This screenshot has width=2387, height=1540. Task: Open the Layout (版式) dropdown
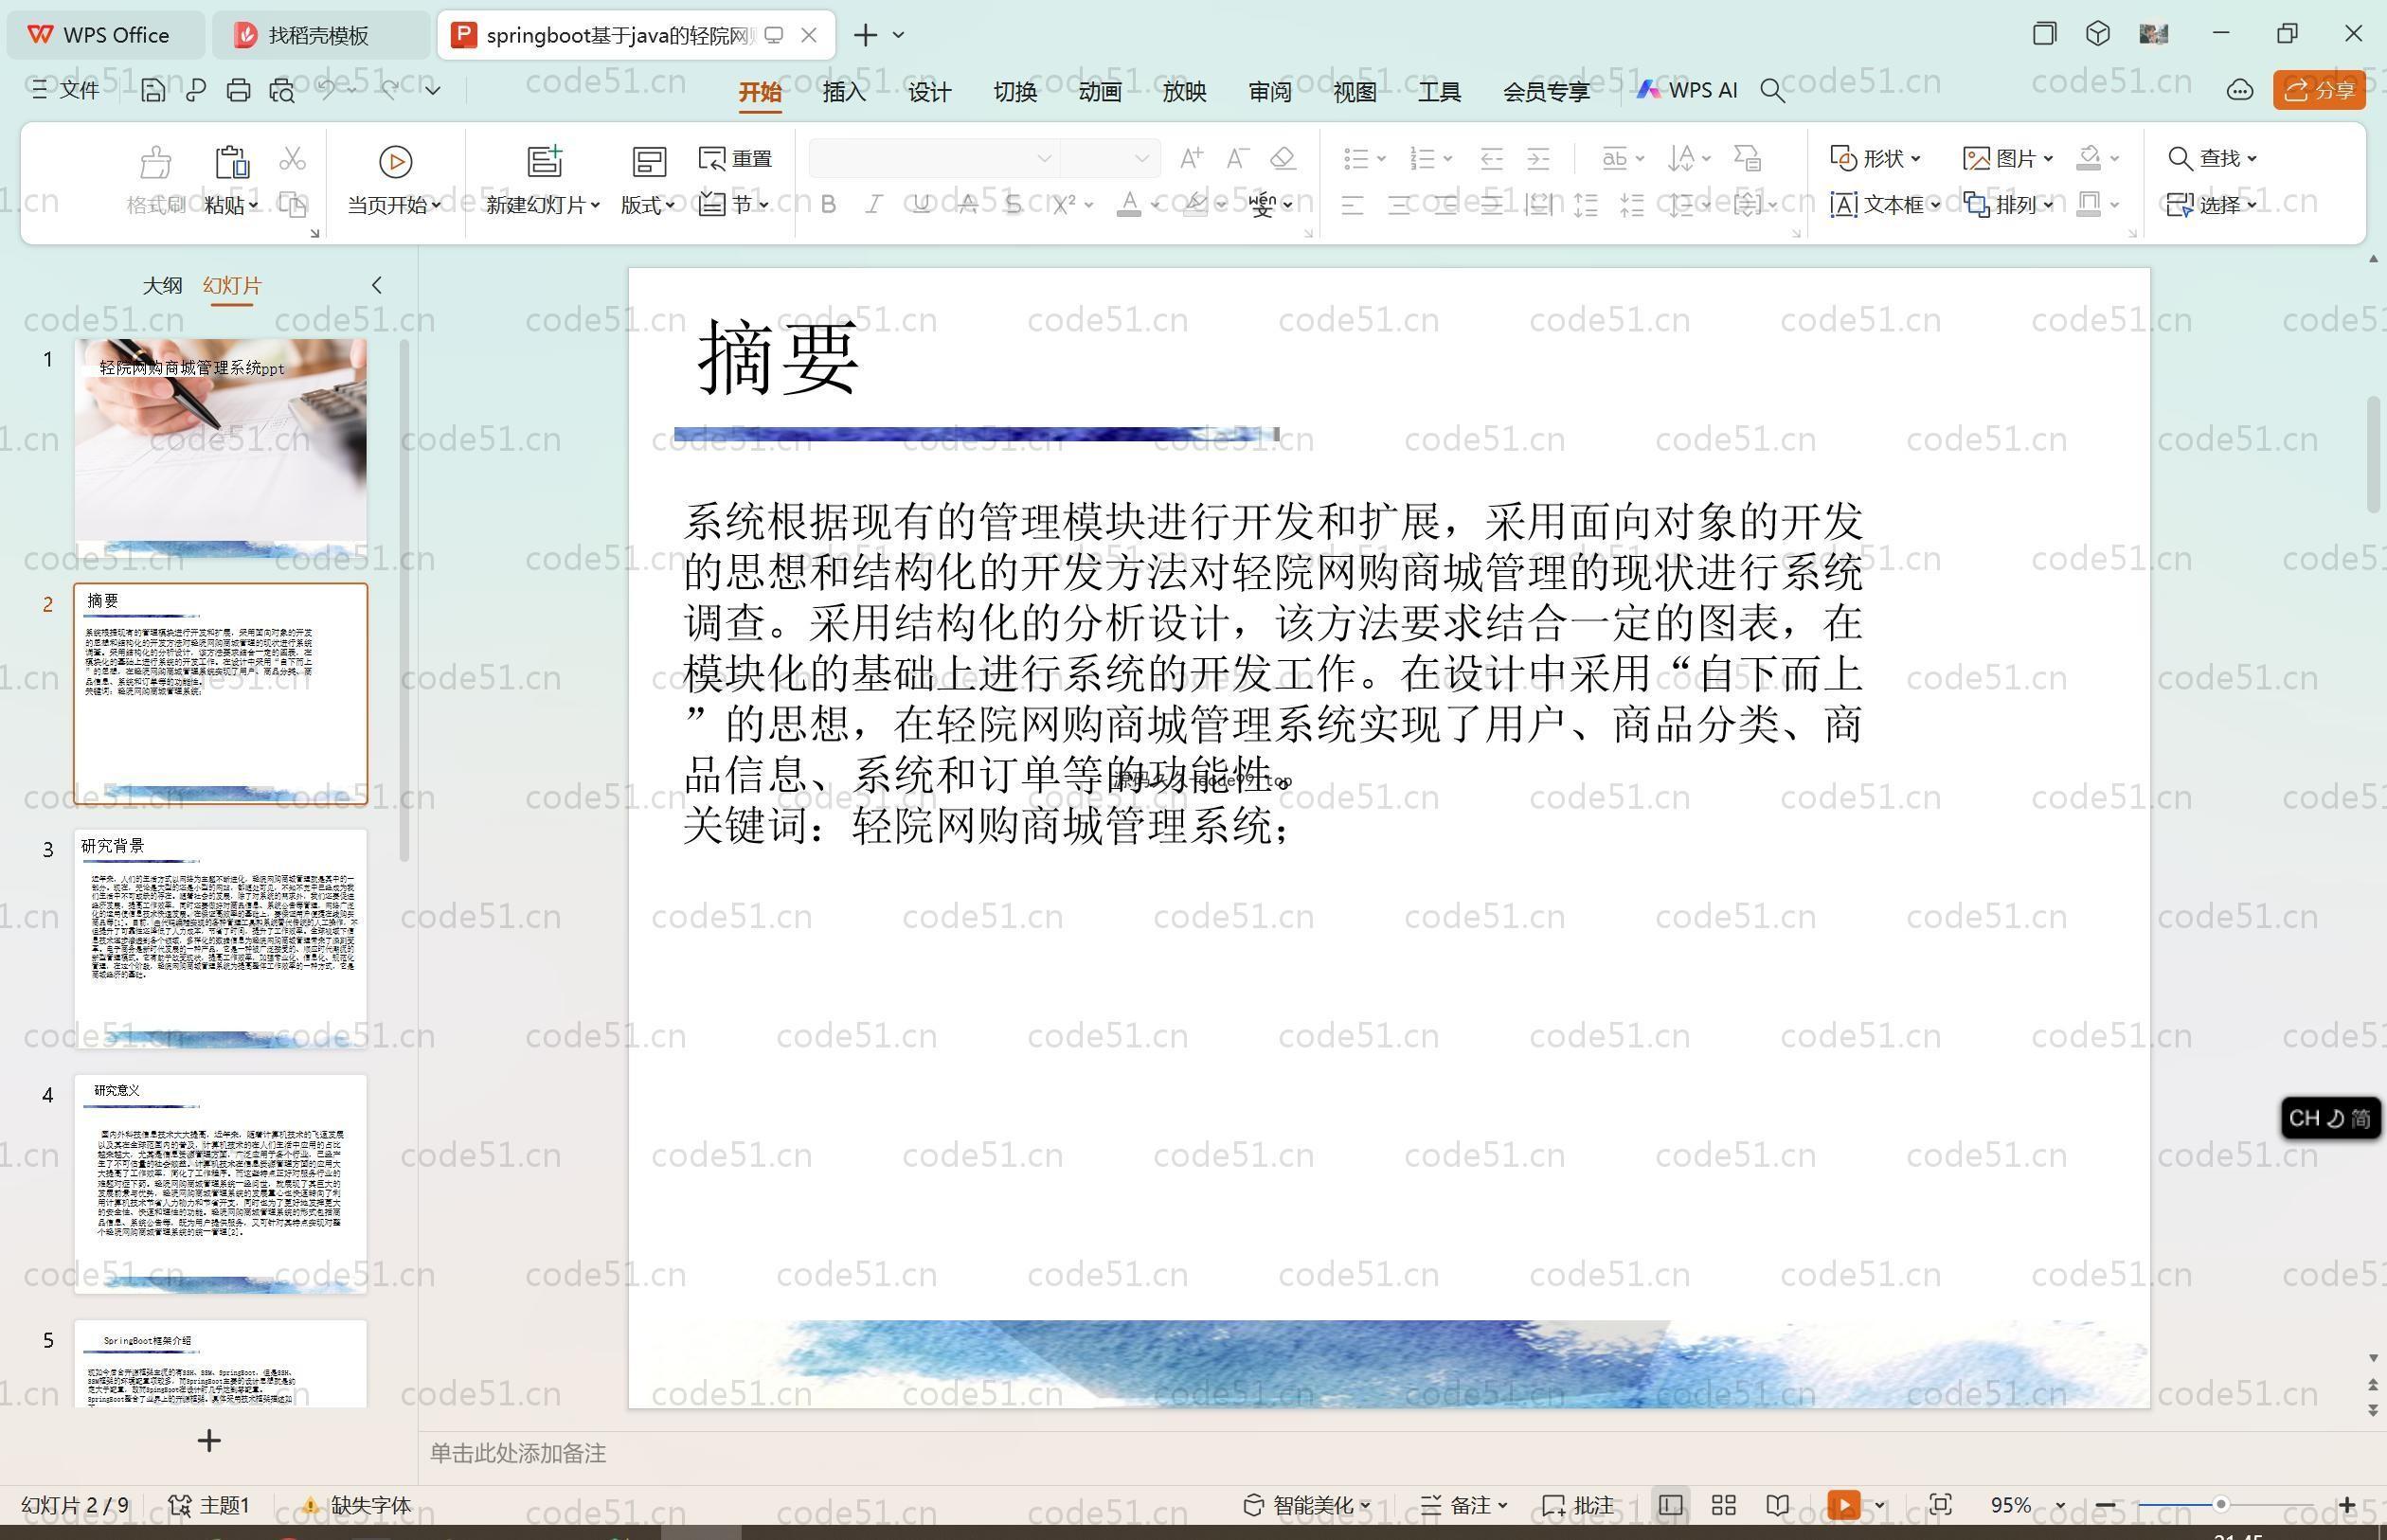(x=647, y=205)
